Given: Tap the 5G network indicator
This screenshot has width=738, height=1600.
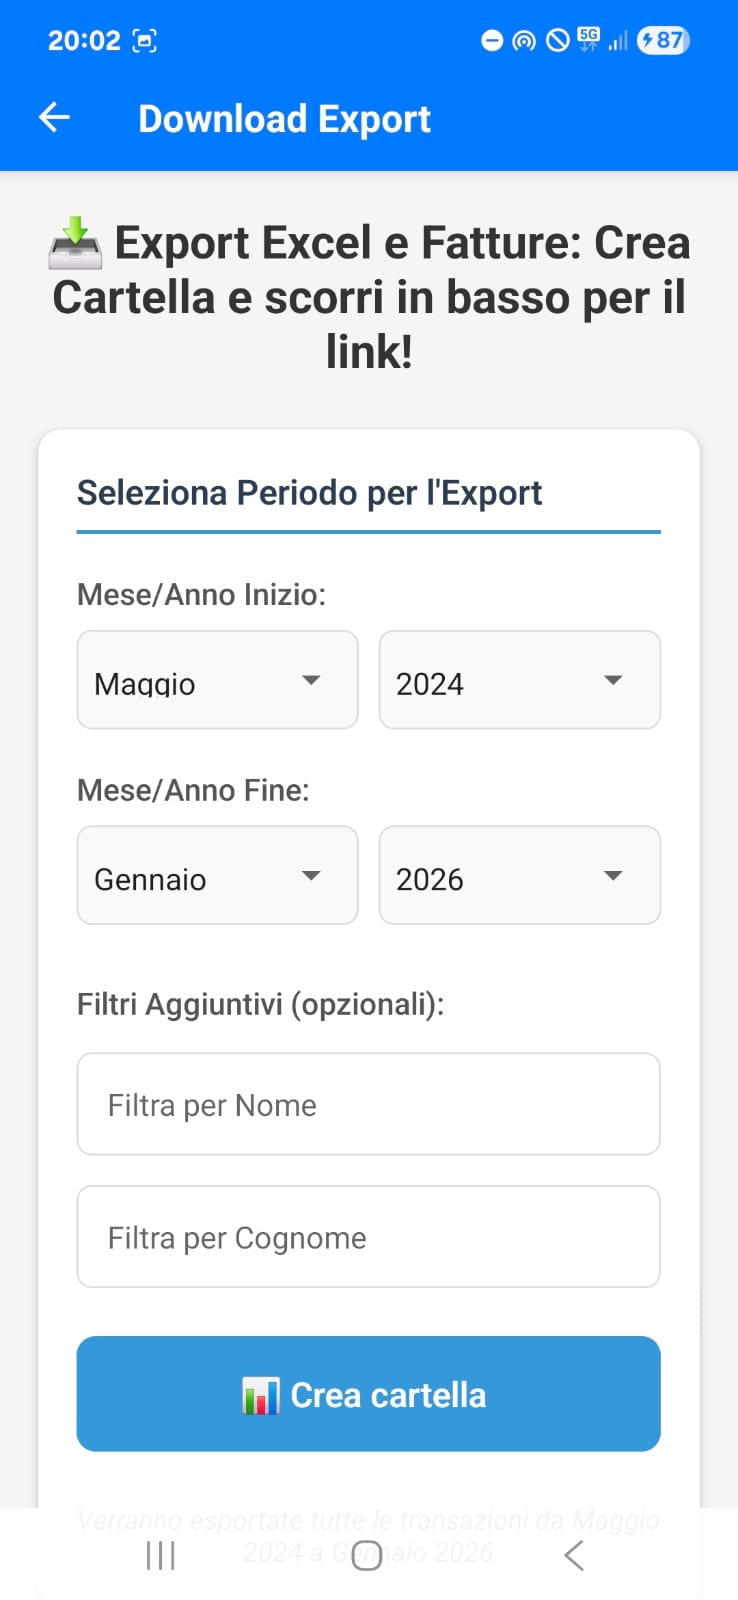Looking at the screenshot, I should (588, 39).
